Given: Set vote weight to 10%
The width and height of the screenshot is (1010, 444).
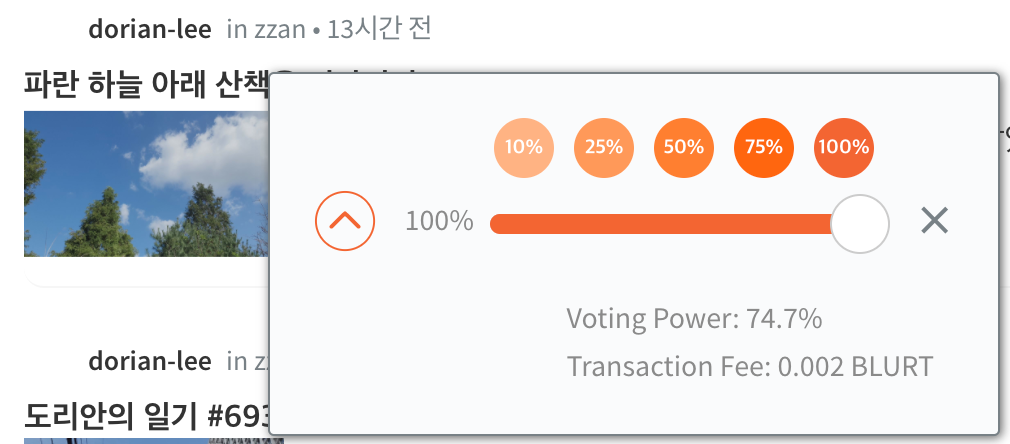Looking at the screenshot, I should point(524,148).
